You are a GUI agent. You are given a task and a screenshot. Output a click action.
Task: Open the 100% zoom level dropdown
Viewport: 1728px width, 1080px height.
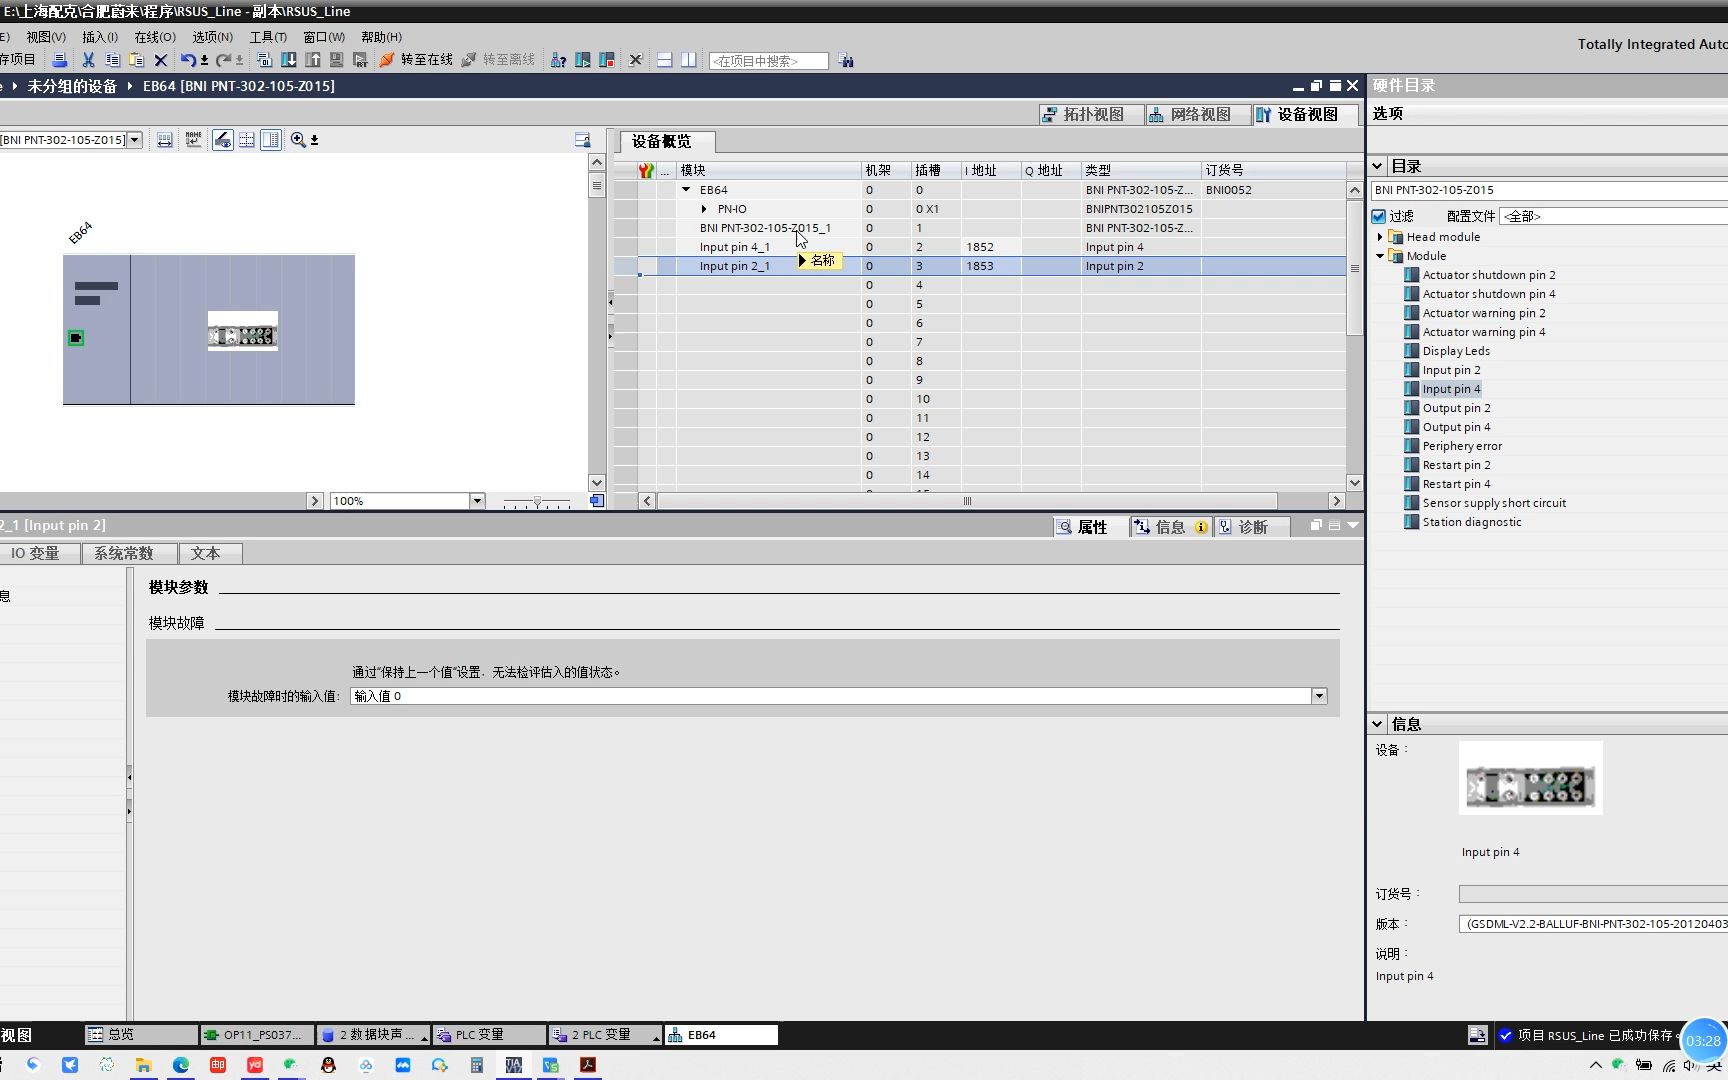(x=477, y=501)
